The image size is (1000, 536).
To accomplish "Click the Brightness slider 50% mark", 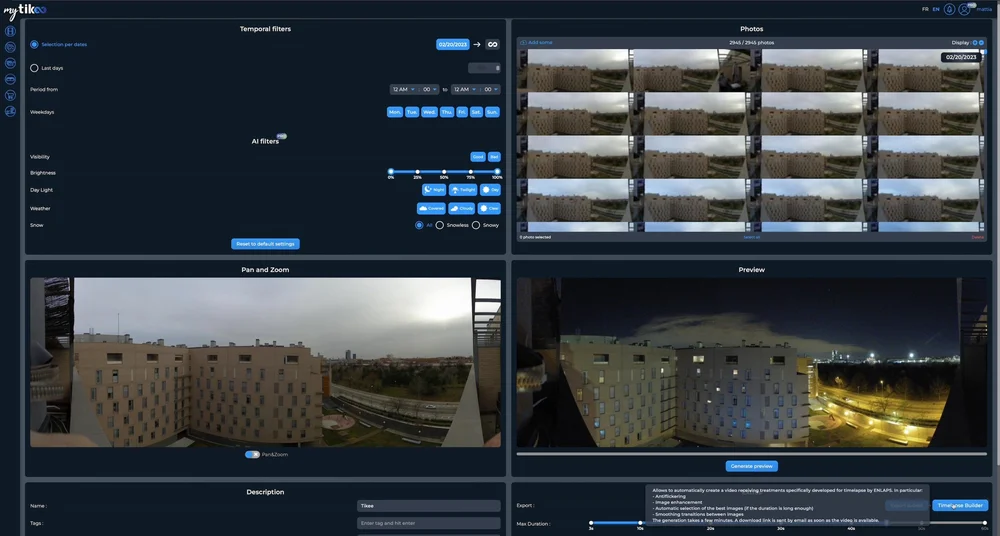I will (x=444, y=172).
